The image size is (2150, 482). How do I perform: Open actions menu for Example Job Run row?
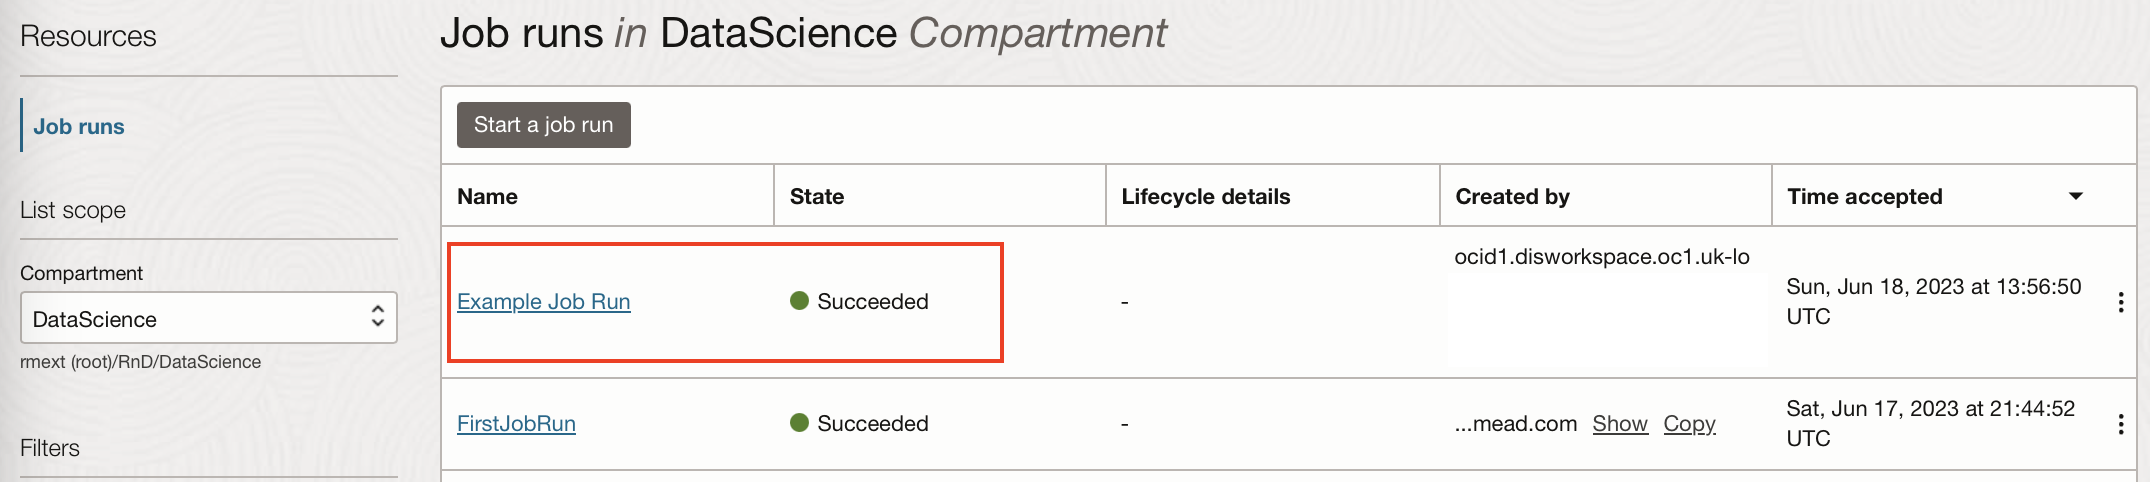[2120, 302]
